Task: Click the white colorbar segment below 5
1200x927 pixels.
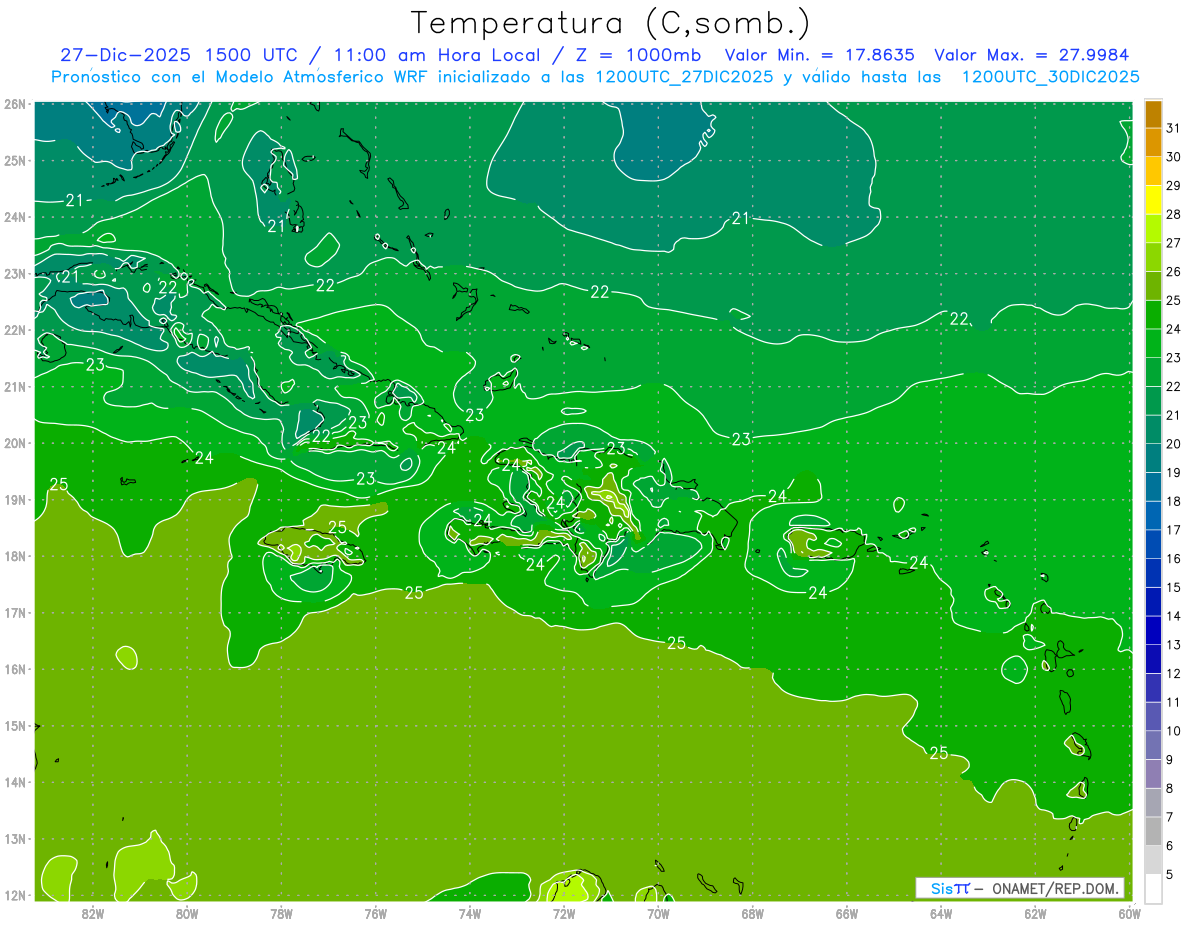Action: 1153,888
